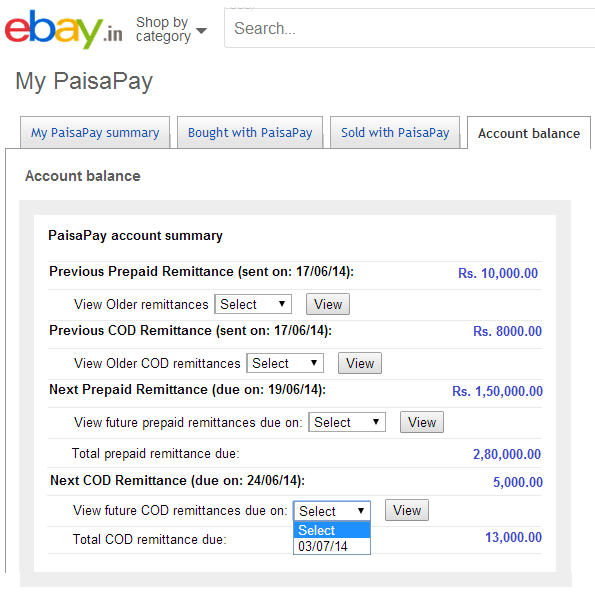Pick the highlighted Select option in list

tap(332, 530)
